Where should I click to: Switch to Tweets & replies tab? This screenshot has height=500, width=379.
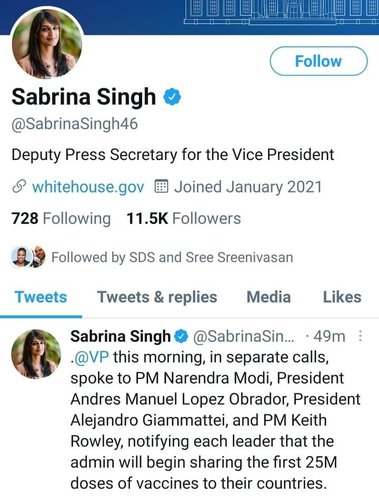click(x=157, y=297)
